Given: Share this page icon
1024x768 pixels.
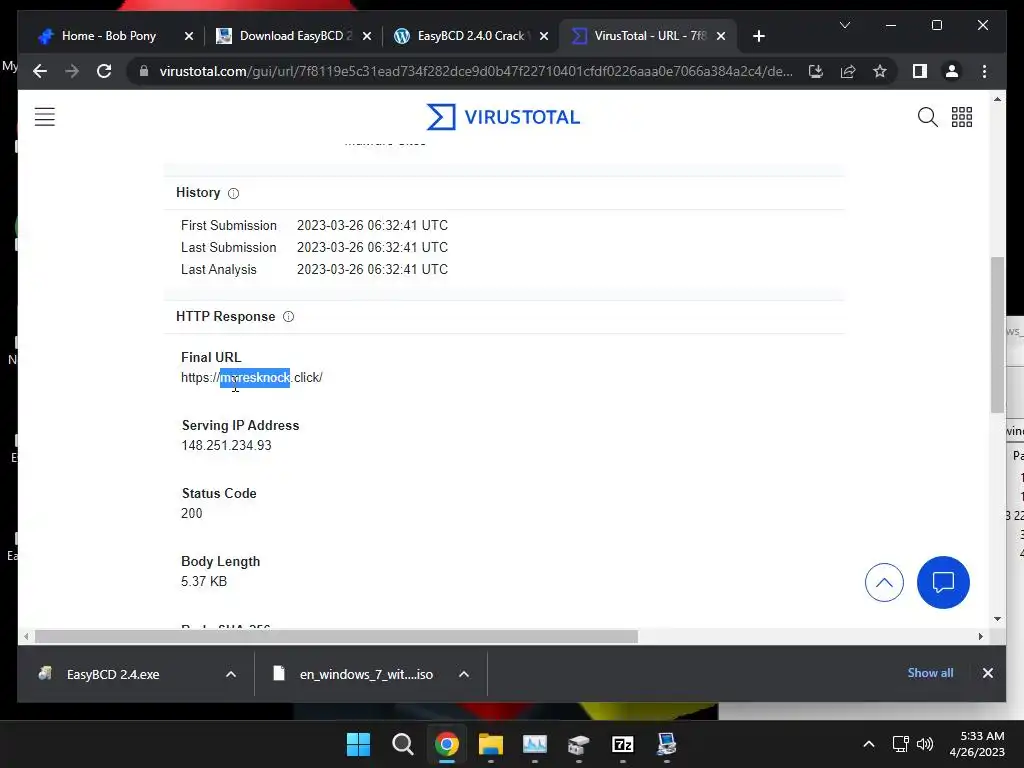Looking at the screenshot, I should pyautogui.click(x=848, y=71).
